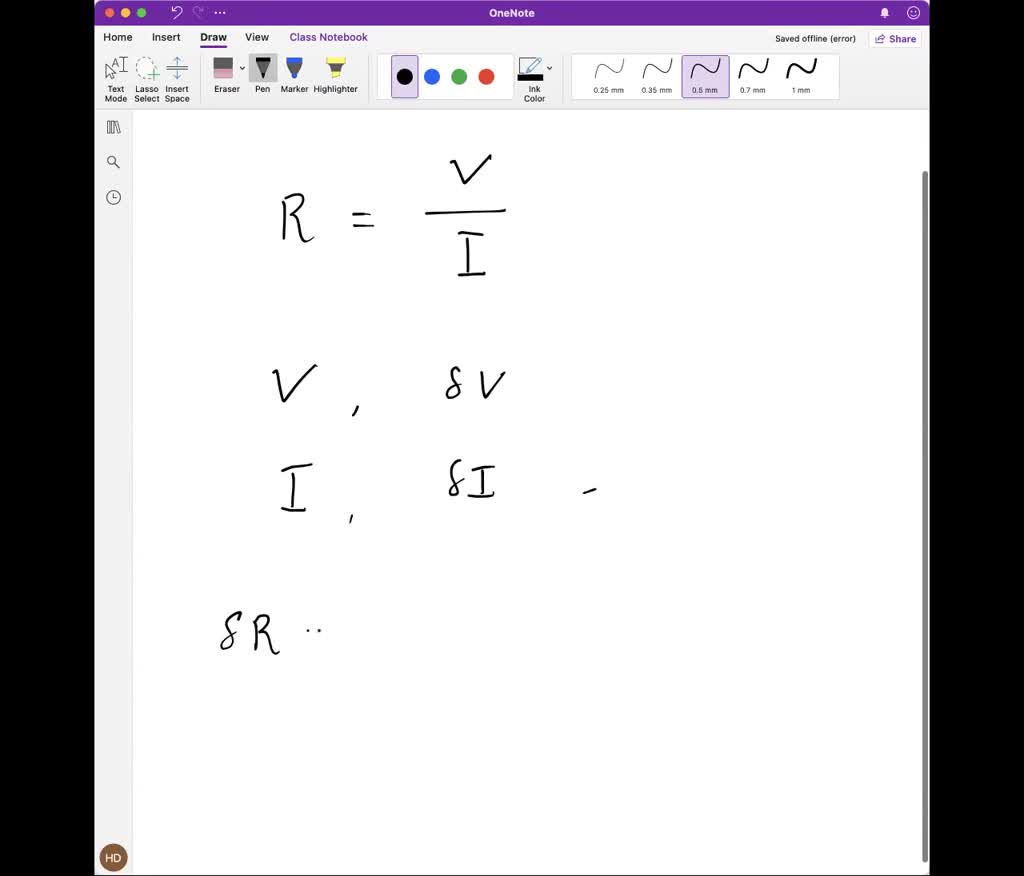1024x876 pixels.
Task: Pick the red ink color swatch
Action: [485, 76]
